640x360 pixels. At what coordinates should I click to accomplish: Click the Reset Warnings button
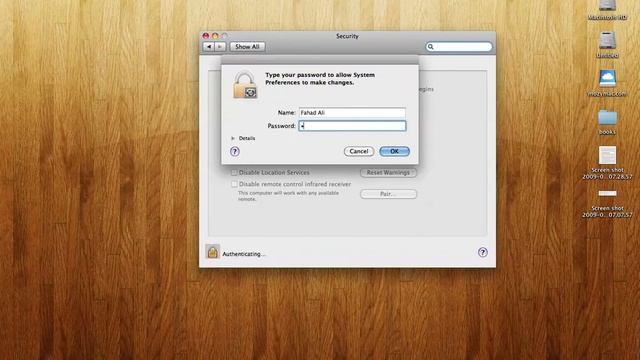pyautogui.click(x=388, y=173)
